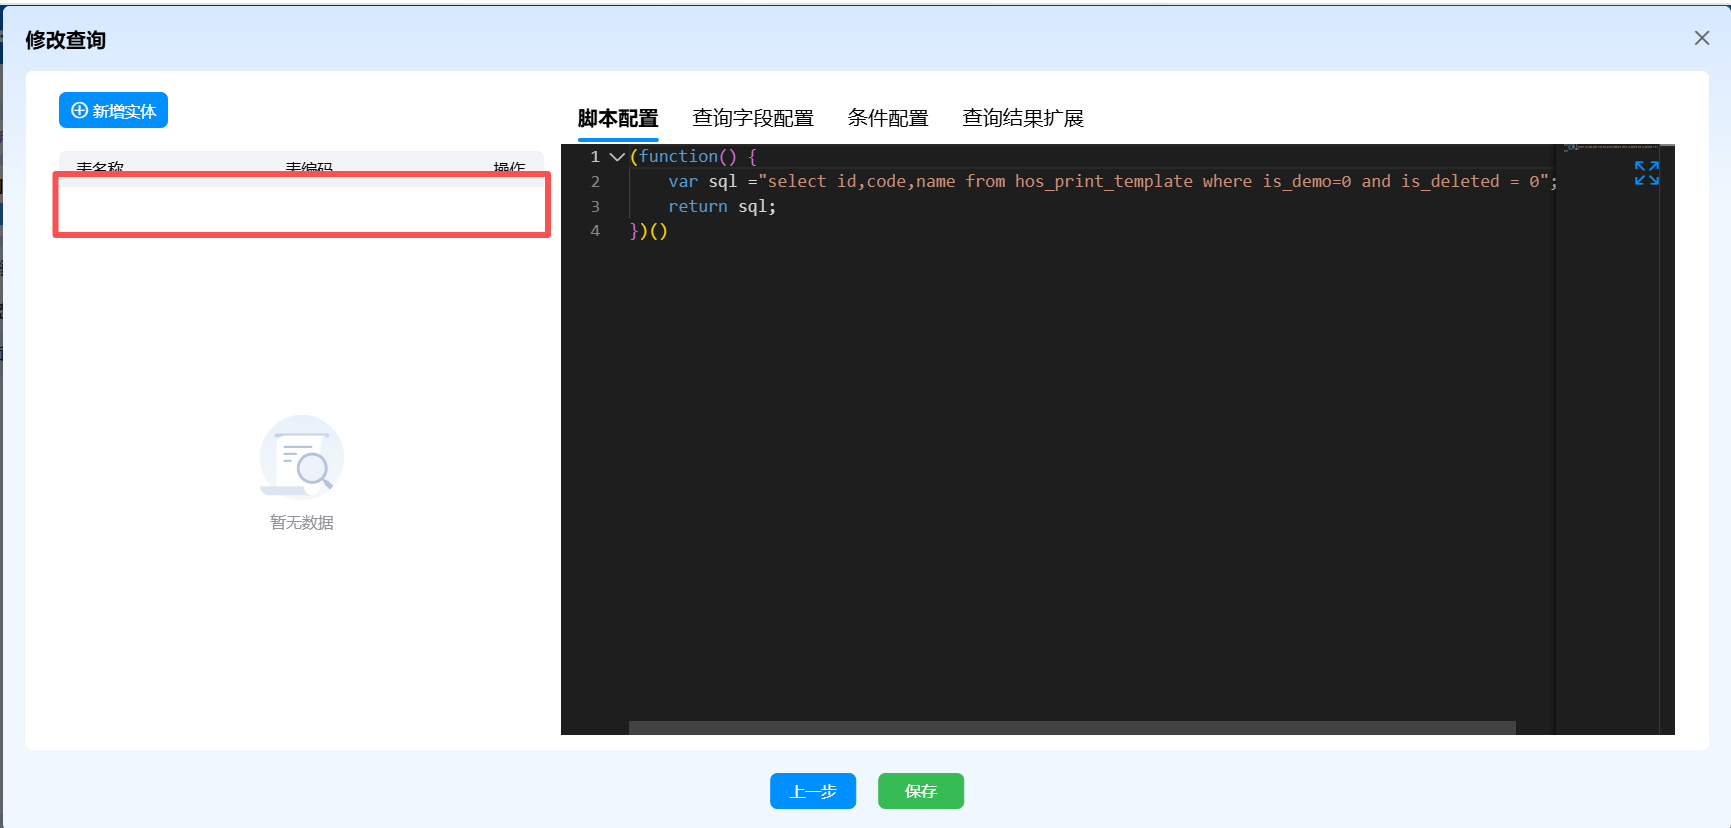Click the 表名称 column header
Screen dimensions: 1731x828
100,165
